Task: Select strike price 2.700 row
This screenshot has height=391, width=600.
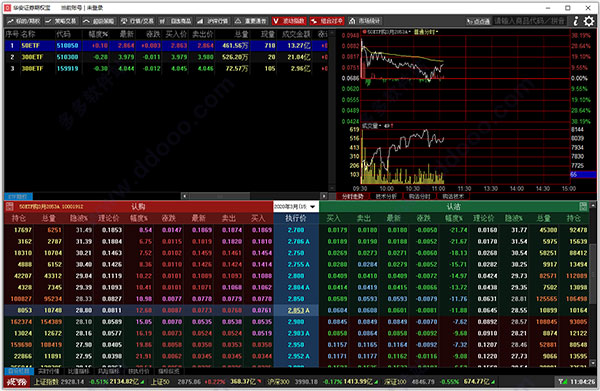Action: tap(296, 230)
